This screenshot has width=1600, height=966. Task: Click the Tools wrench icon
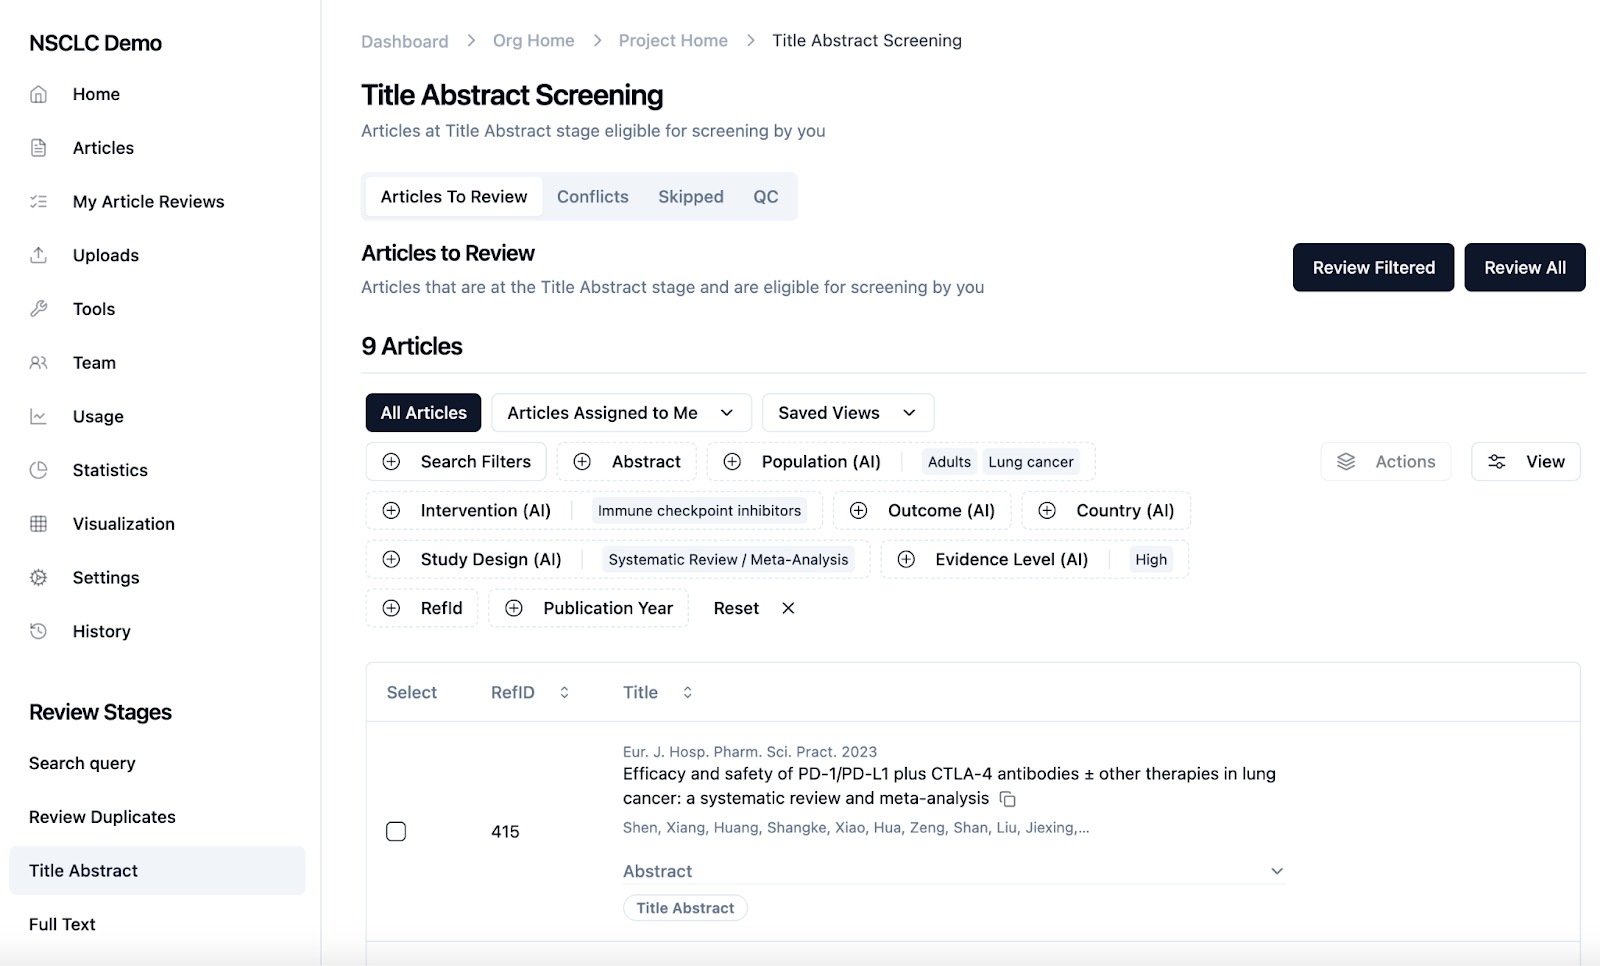click(39, 309)
